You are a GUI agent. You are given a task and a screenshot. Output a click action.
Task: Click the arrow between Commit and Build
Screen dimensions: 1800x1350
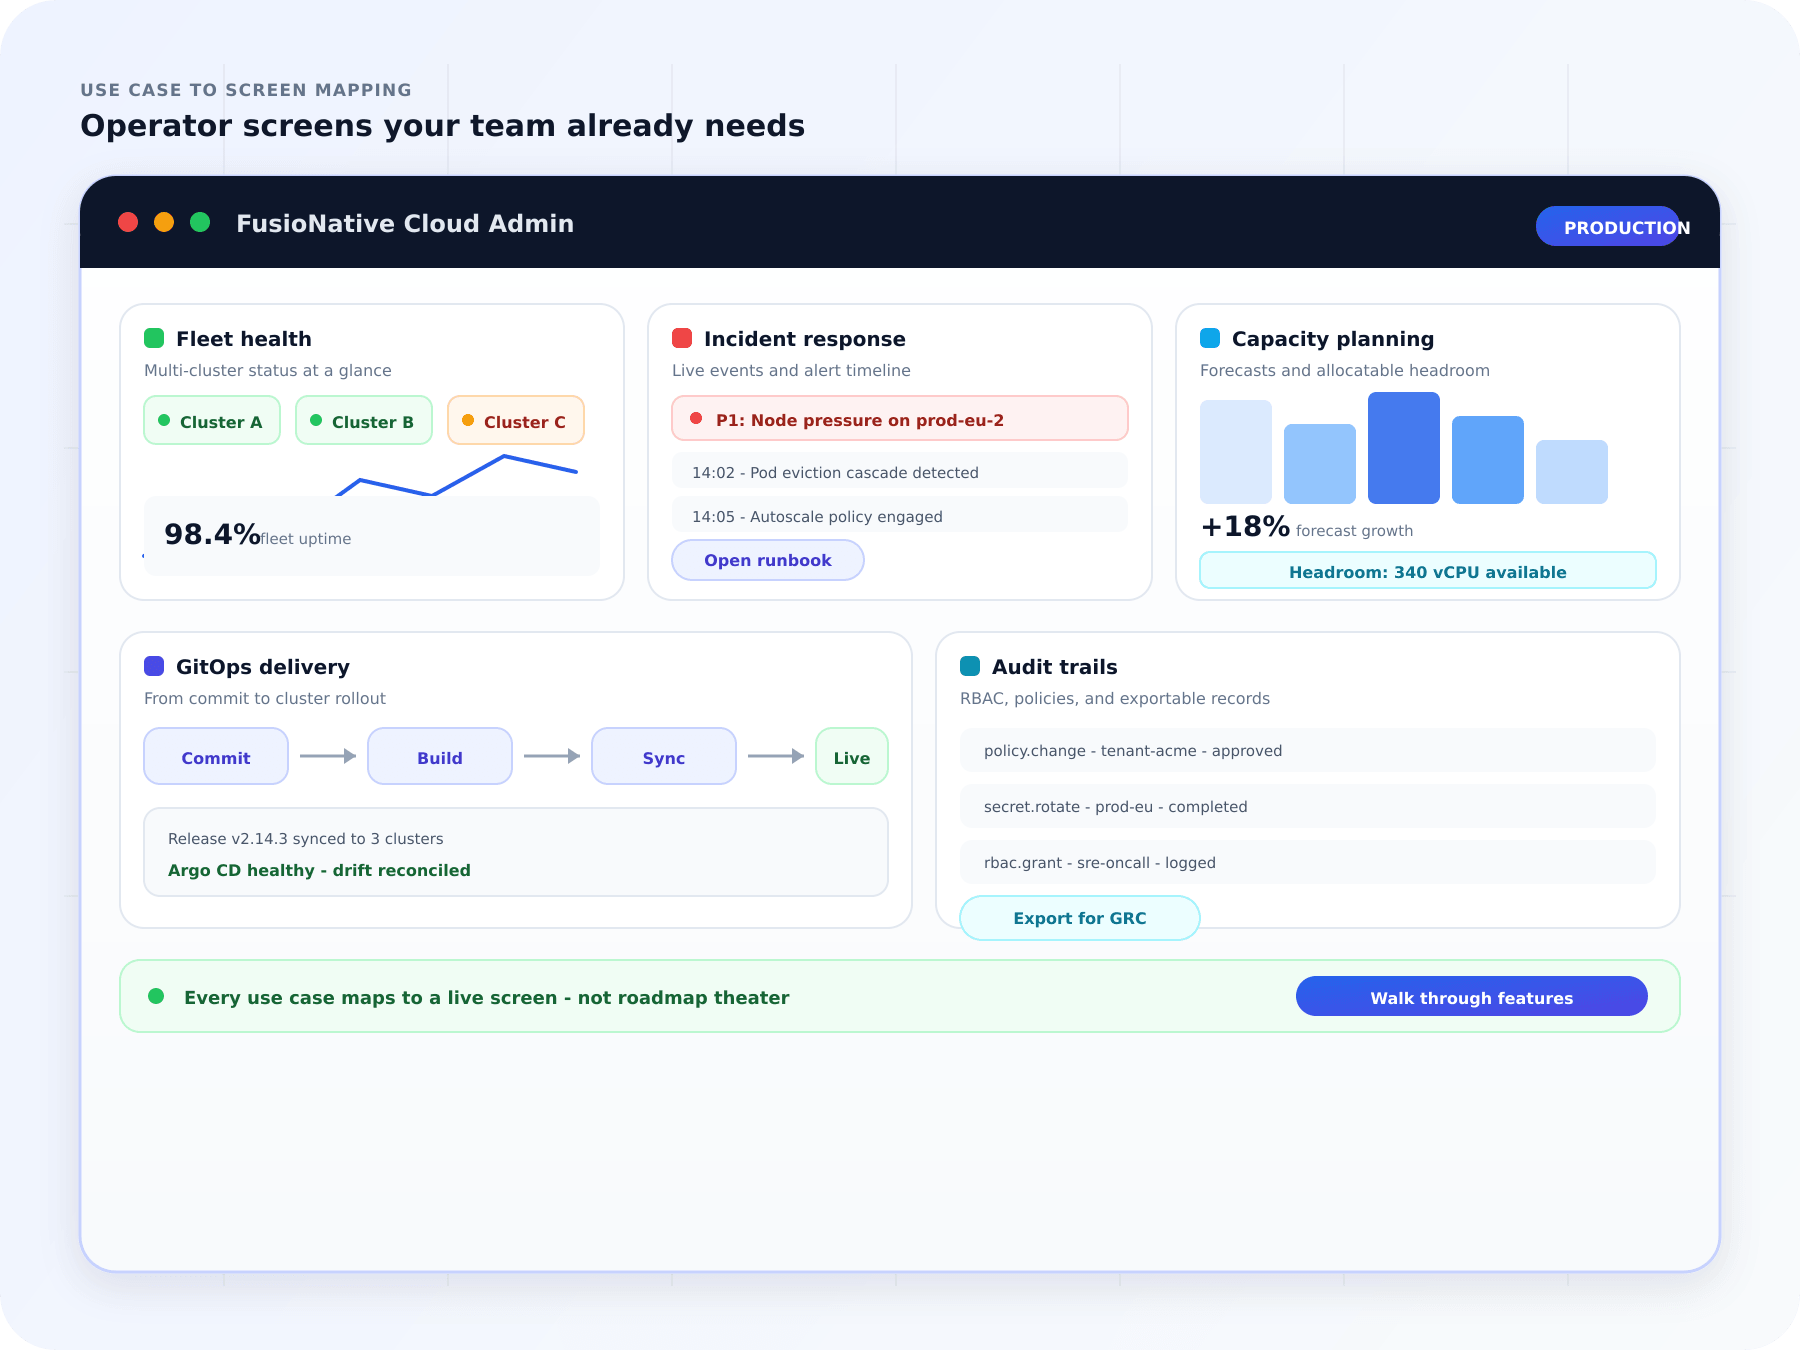[328, 756]
